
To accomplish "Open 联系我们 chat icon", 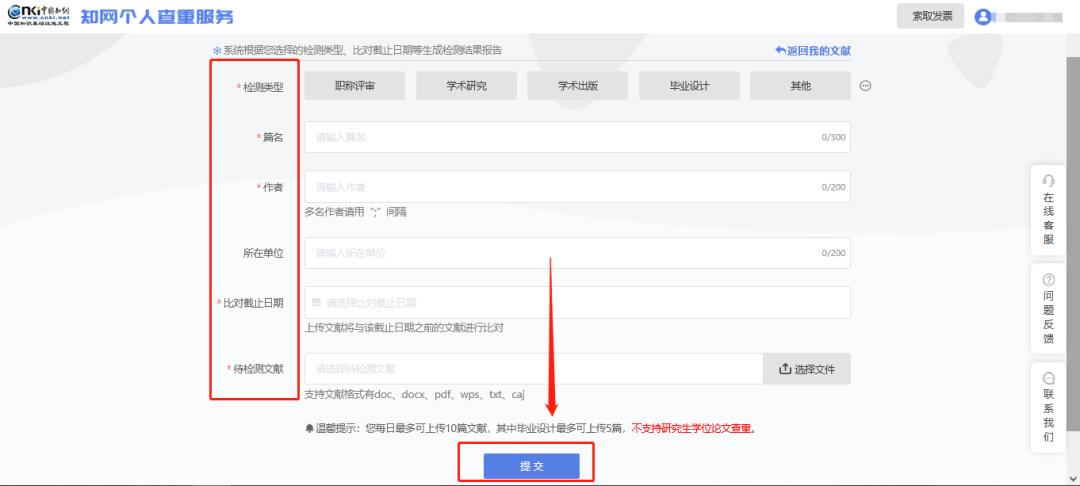I will [x=1048, y=378].
